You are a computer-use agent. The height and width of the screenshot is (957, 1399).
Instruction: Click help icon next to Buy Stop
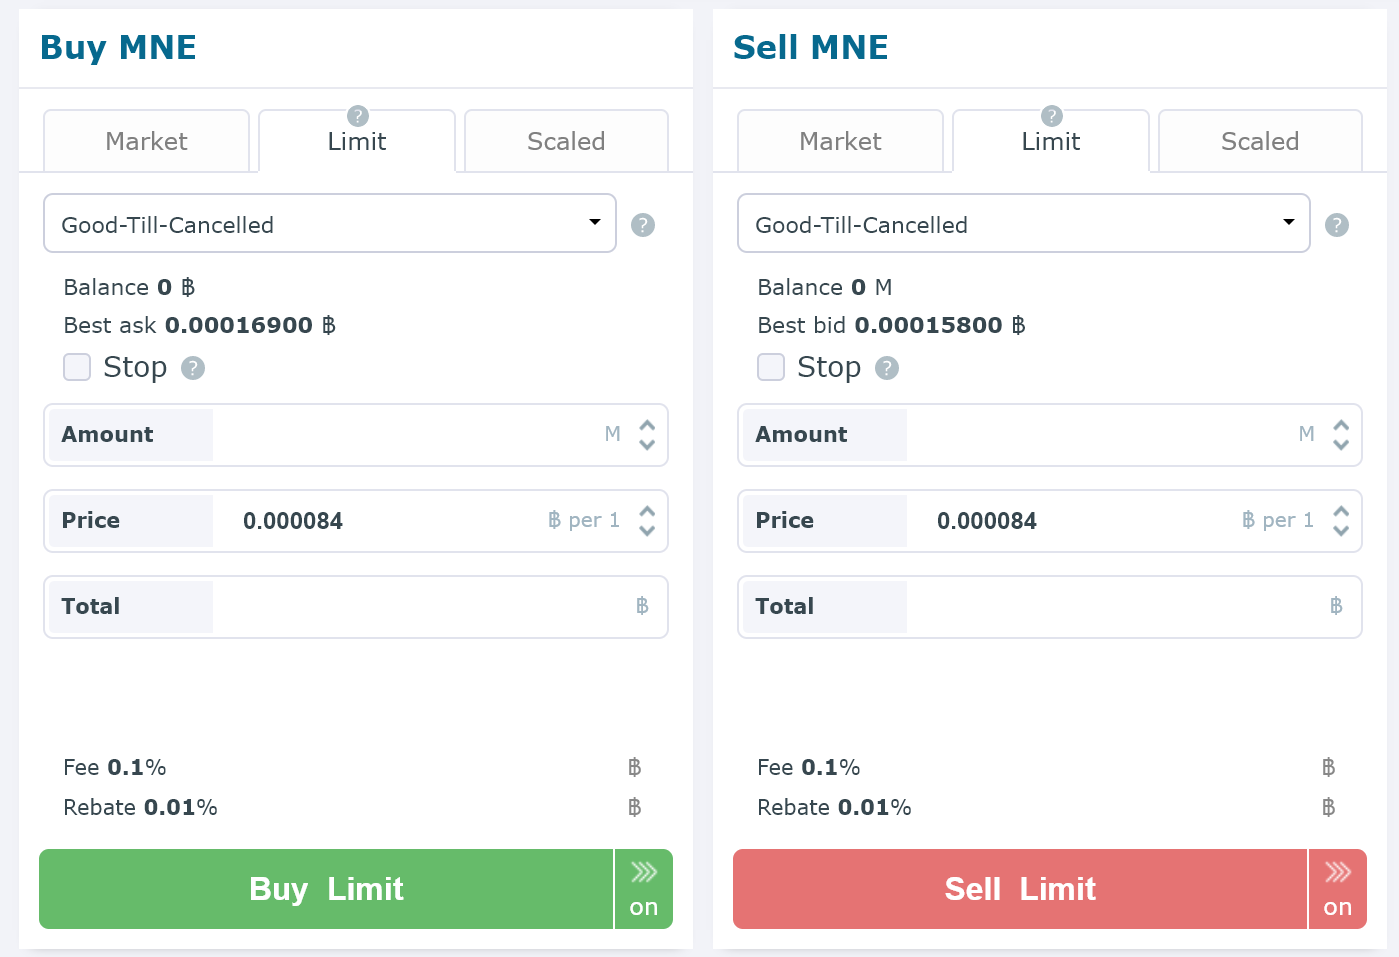pyautogui.click(x=193, y=368)
